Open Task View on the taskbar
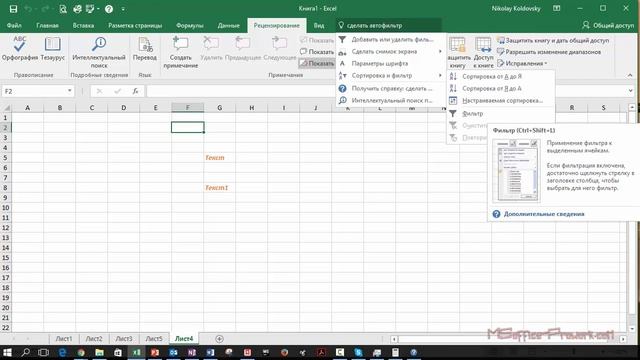 (x=43, y=352)
